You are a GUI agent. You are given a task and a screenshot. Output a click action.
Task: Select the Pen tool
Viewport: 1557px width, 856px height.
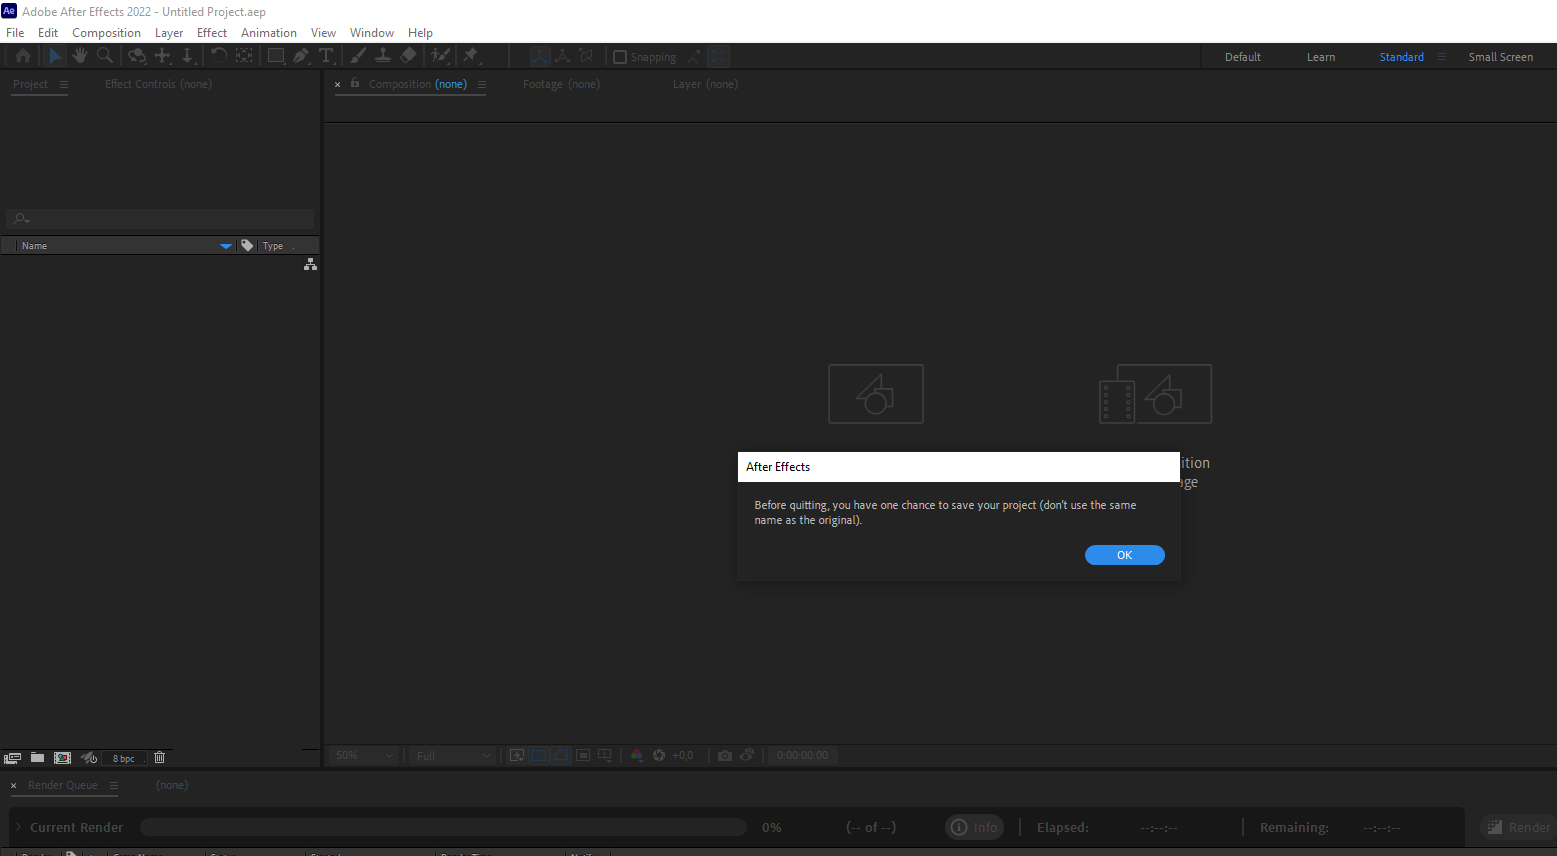(x=302, y=56)
